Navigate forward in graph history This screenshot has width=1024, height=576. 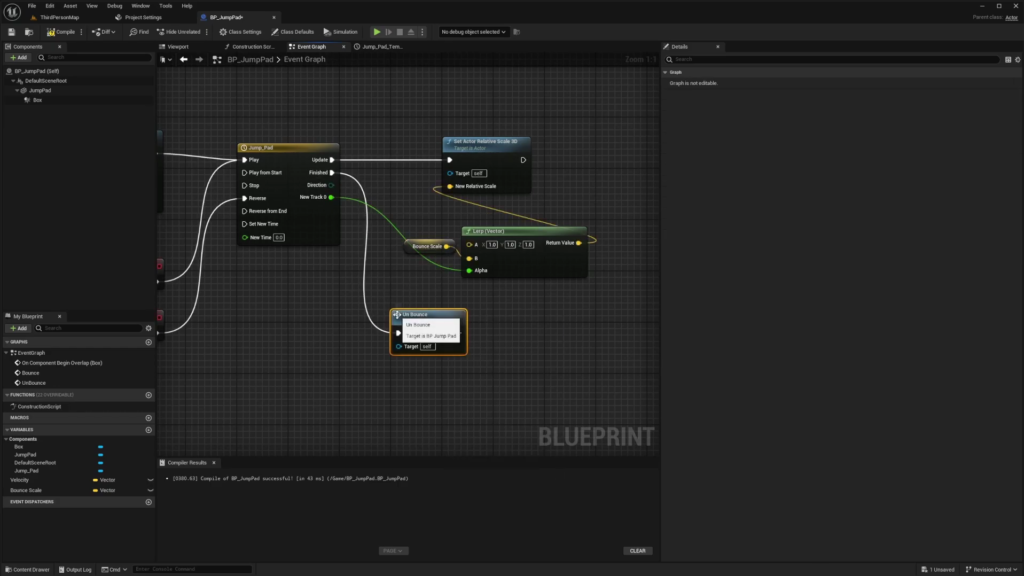tap(199, 59)
